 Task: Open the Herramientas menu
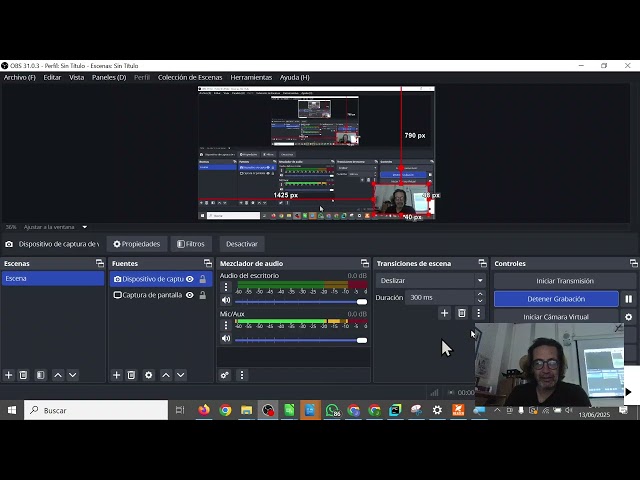(251, 77)
